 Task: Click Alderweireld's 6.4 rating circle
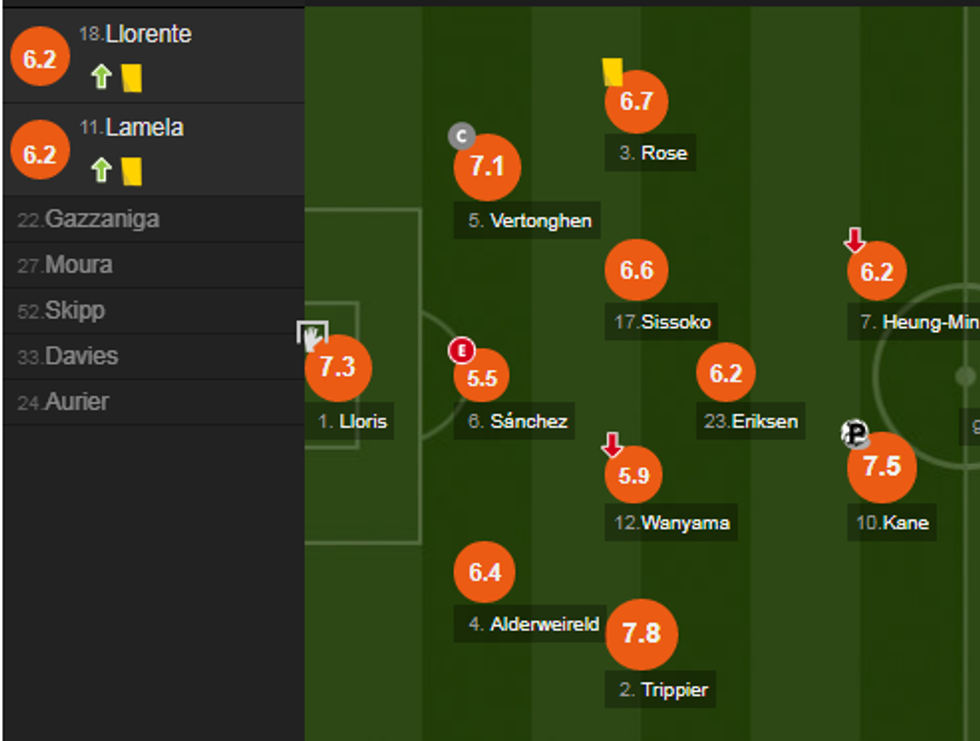click(x=484, y=572)
